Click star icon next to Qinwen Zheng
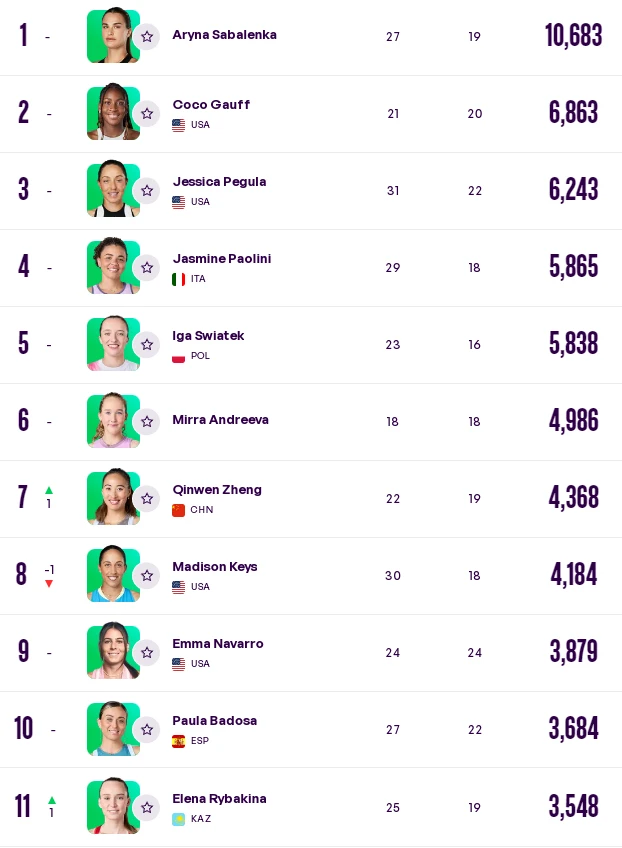622x848 pixels. 147,499
